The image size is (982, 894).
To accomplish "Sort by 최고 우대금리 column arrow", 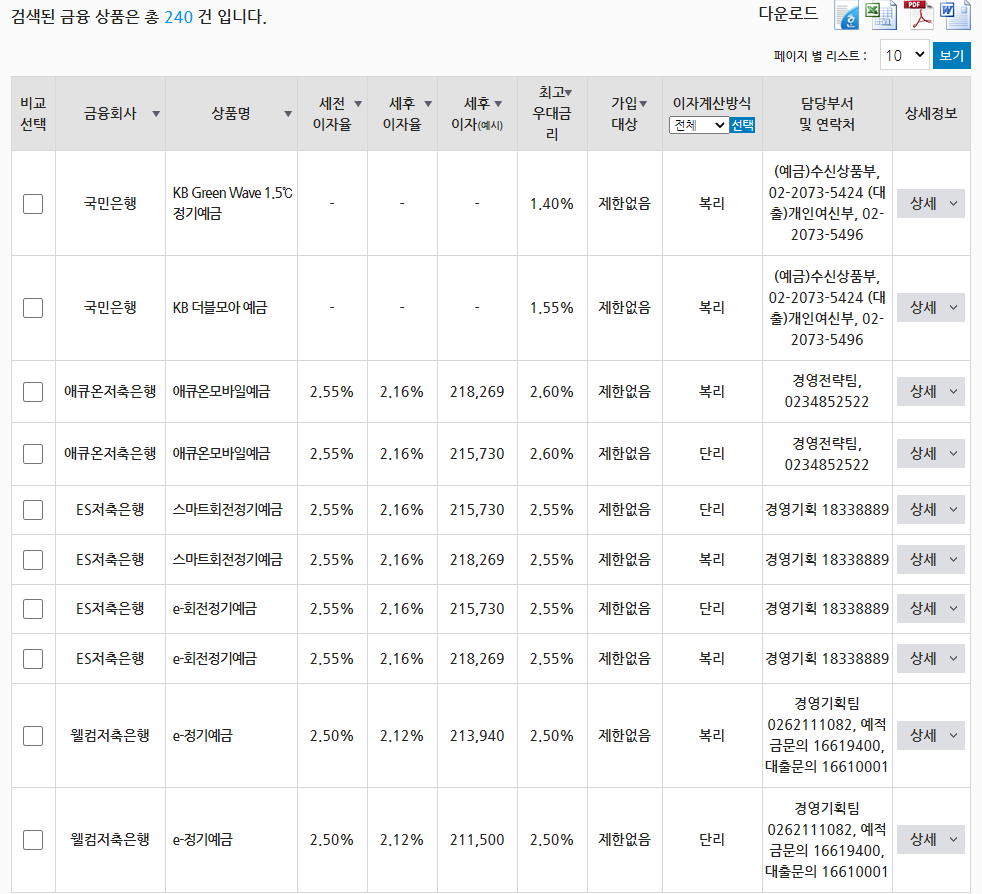I will (569, 93).
